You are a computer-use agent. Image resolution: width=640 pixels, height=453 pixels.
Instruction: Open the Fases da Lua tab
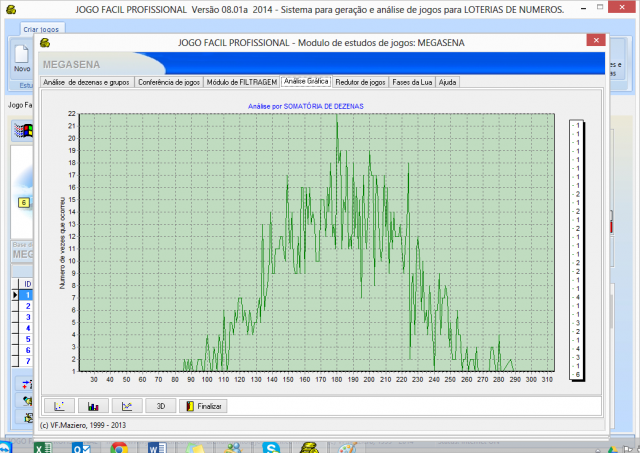pos(413,81)
